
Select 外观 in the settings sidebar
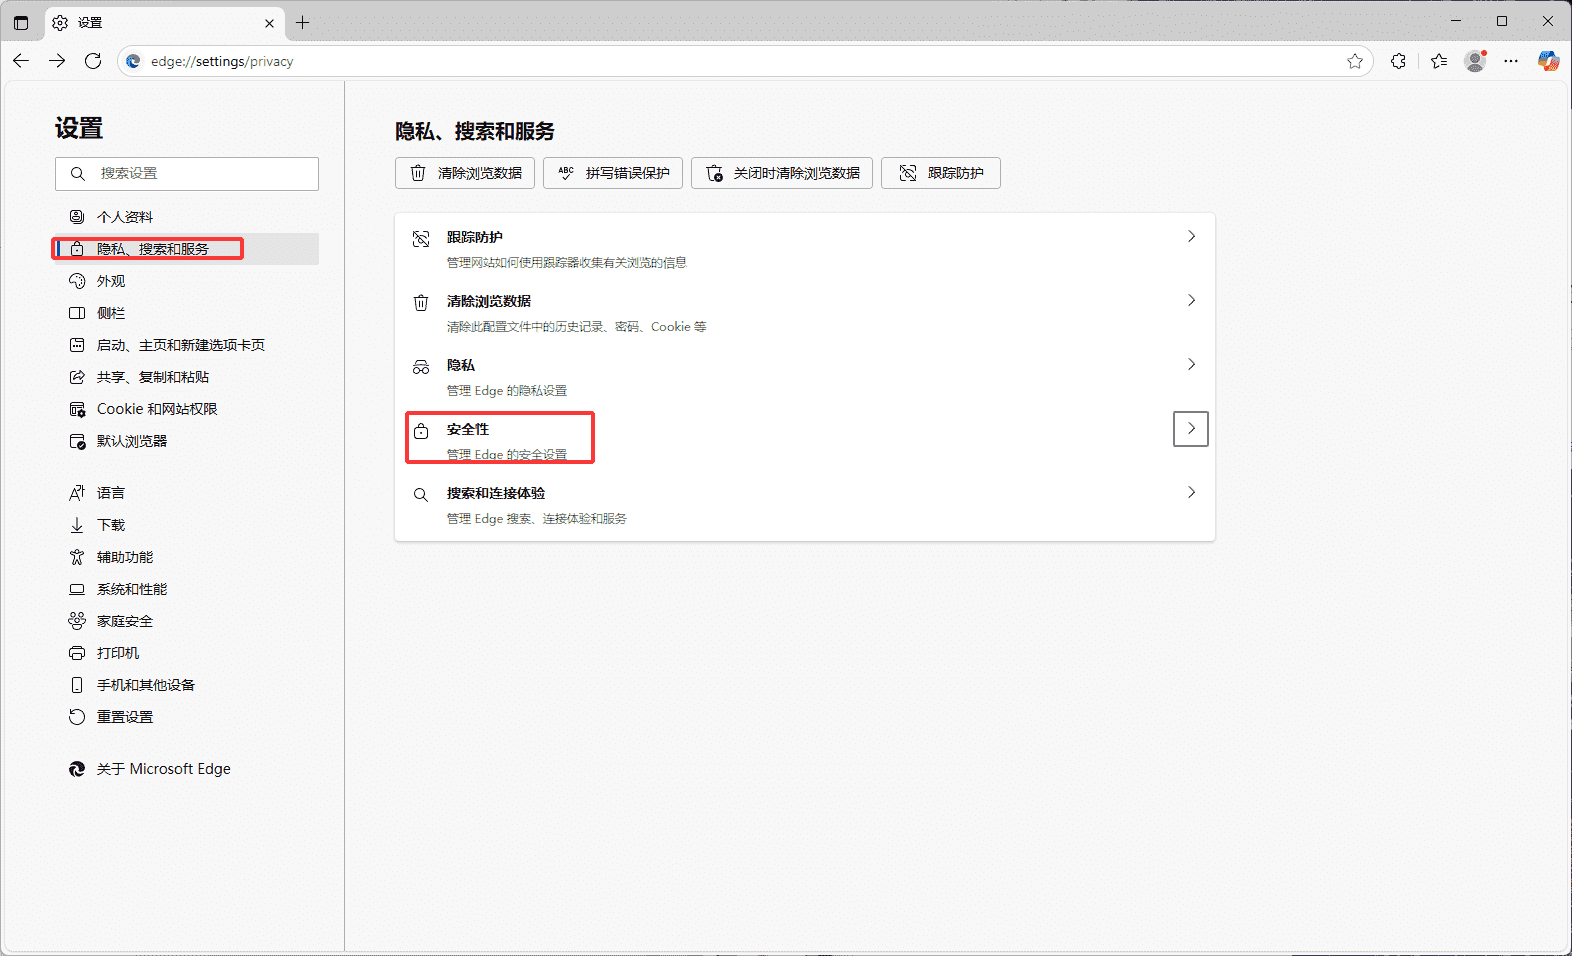pos(111,281)
